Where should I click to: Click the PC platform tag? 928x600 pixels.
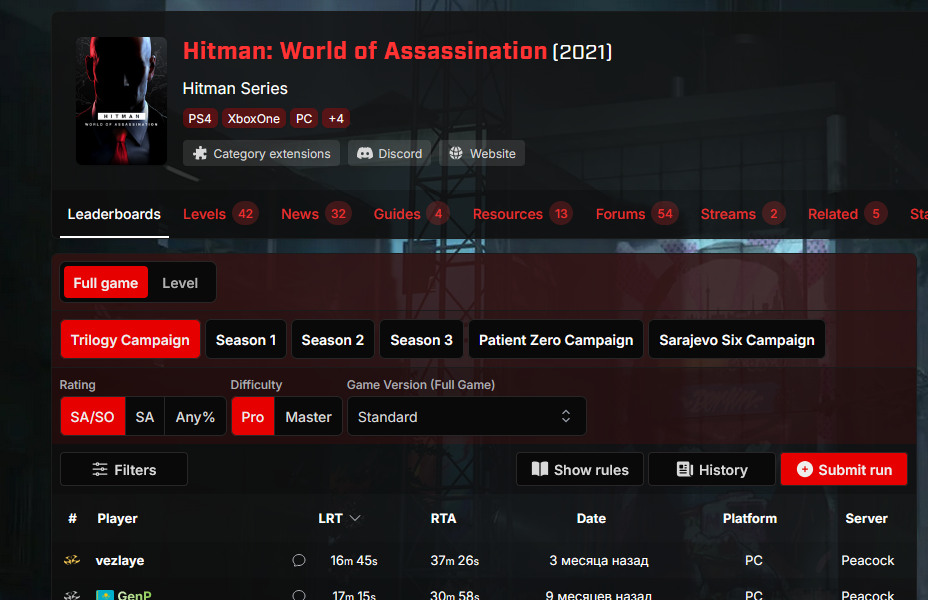pyautogui.click(x=304, y=118)
